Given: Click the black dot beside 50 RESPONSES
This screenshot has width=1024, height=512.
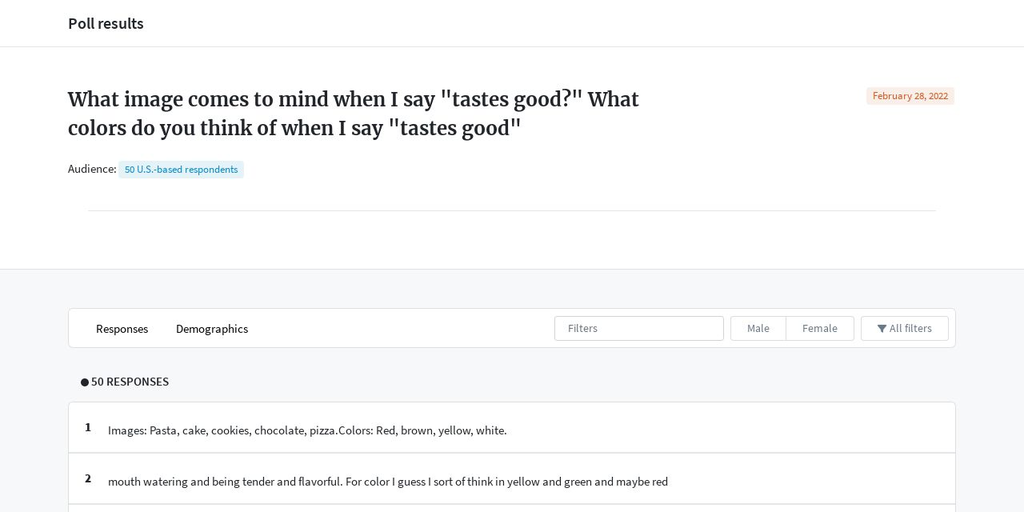Looking at the screenshot, I should [85, 382].
